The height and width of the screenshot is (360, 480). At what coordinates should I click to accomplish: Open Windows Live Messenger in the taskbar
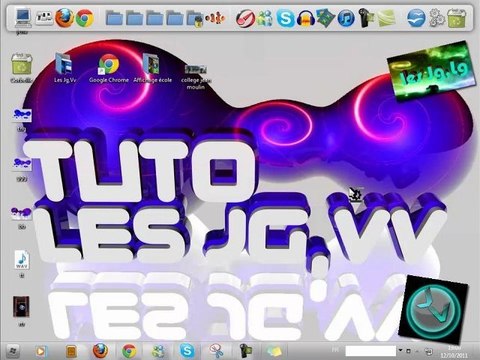click(x=158, y=351)
